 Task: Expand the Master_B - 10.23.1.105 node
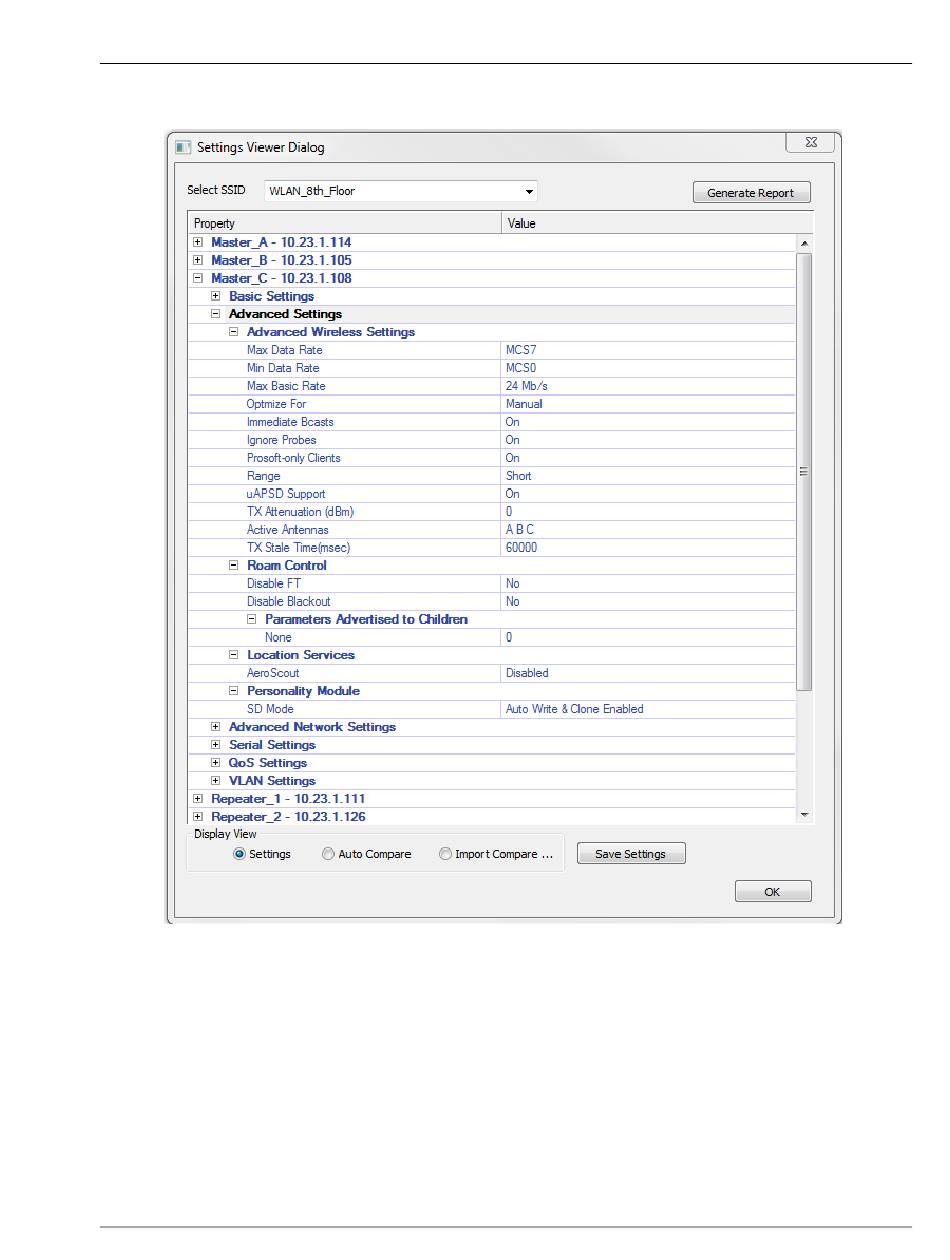pos(198,260)
